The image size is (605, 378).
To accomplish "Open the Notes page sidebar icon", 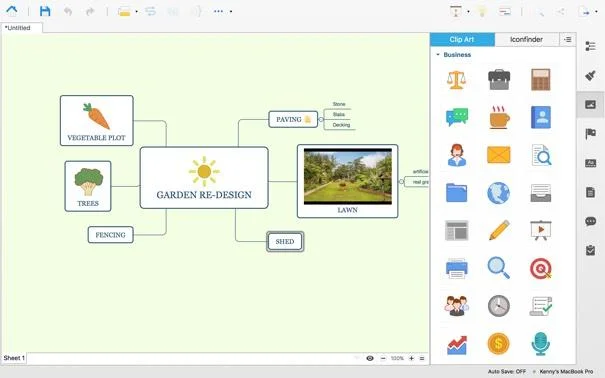I will pyautogui.click(x=590, y=192).
